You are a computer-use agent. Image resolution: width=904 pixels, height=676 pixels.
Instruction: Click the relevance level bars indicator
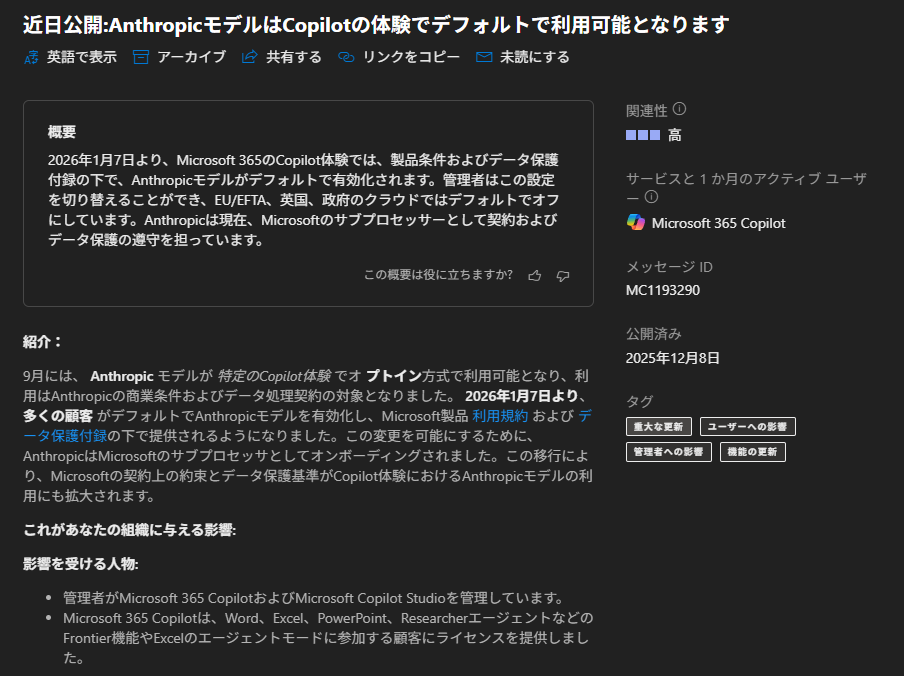(x=643, y=134)
